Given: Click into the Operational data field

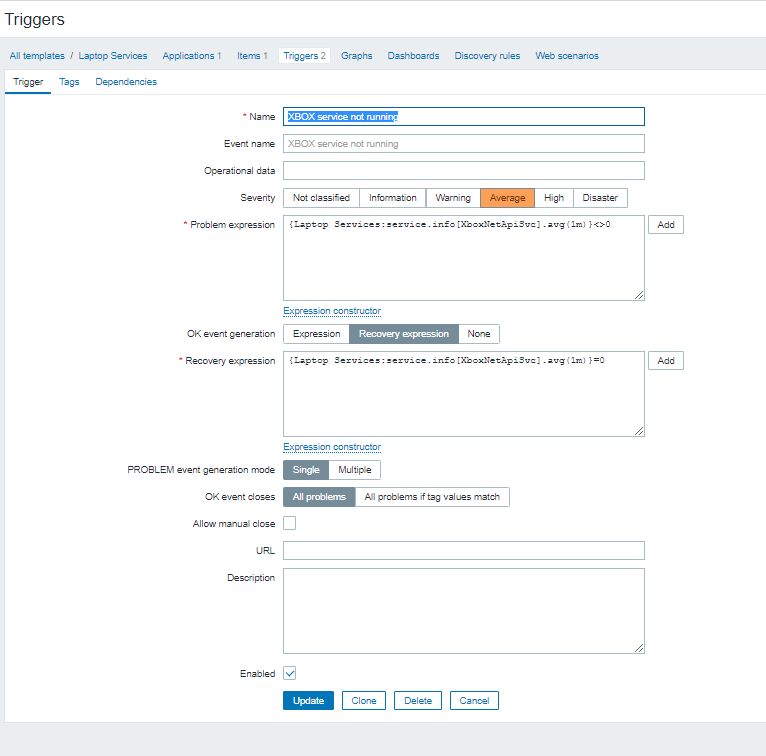Looking at the screenshot, I should (x=463, y=171).
